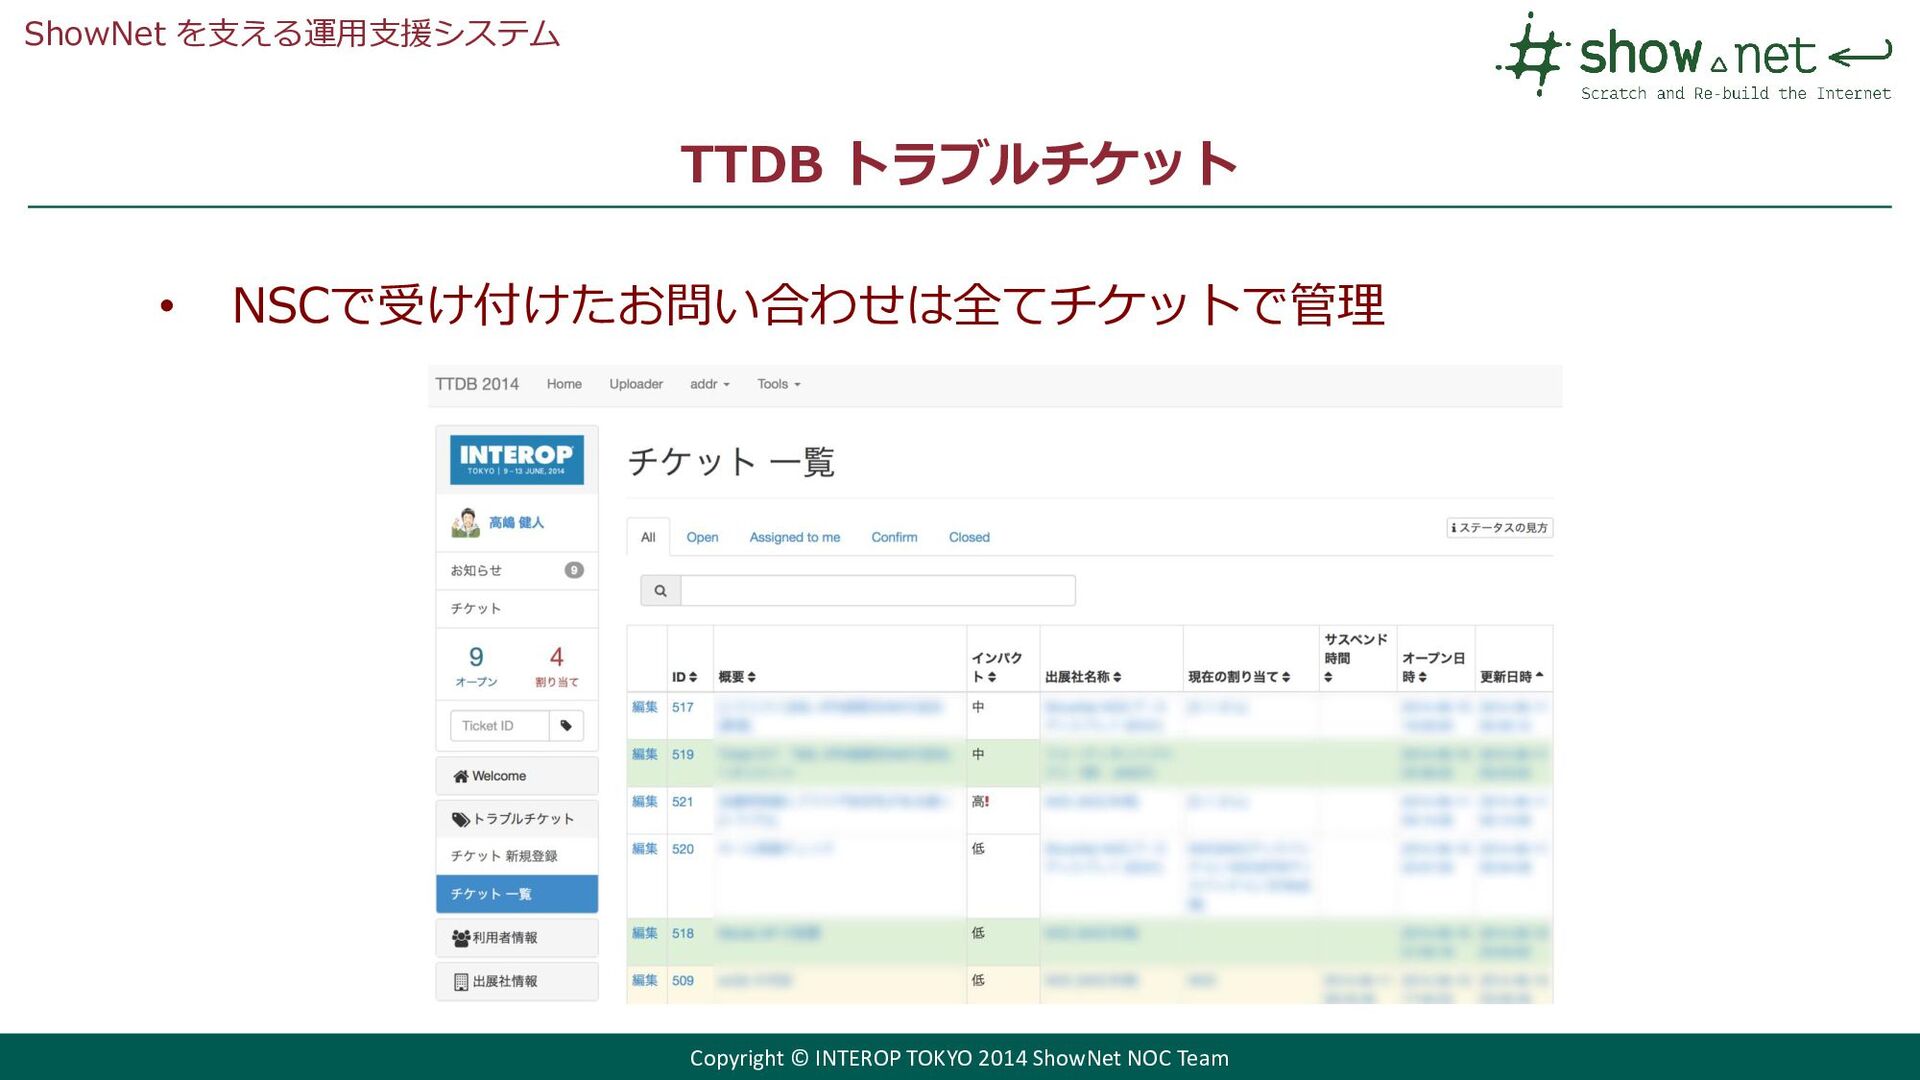
Task: Sort the table by ID column
Action: [685, 677]
